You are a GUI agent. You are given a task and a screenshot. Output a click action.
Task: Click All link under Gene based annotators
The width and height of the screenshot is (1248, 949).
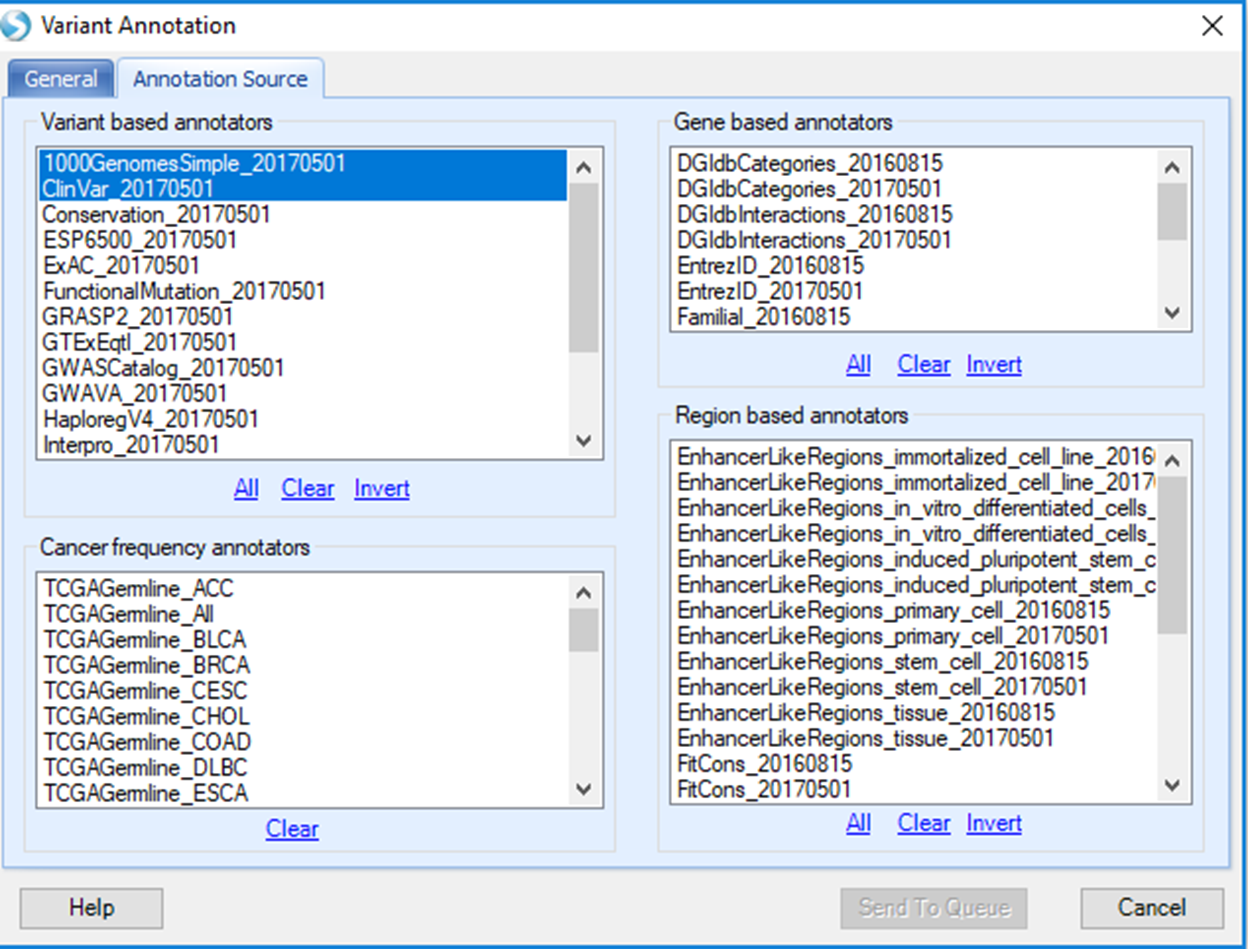859,365
